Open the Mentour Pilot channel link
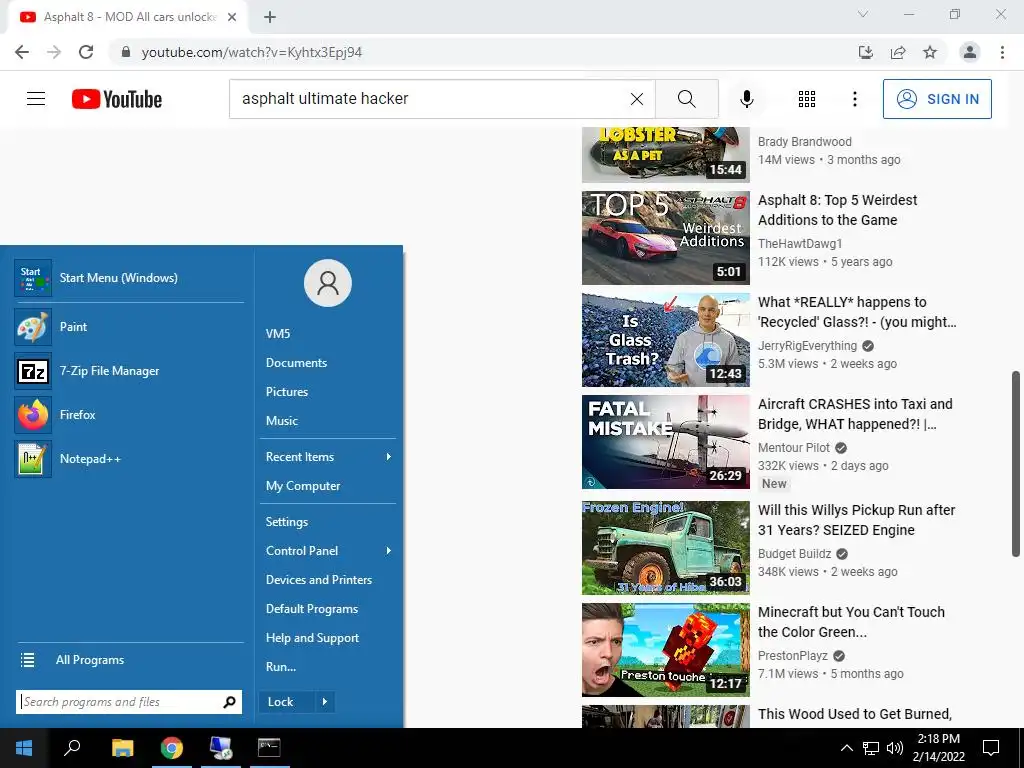This screenshot has height=768, width=1024. [793, 448]
